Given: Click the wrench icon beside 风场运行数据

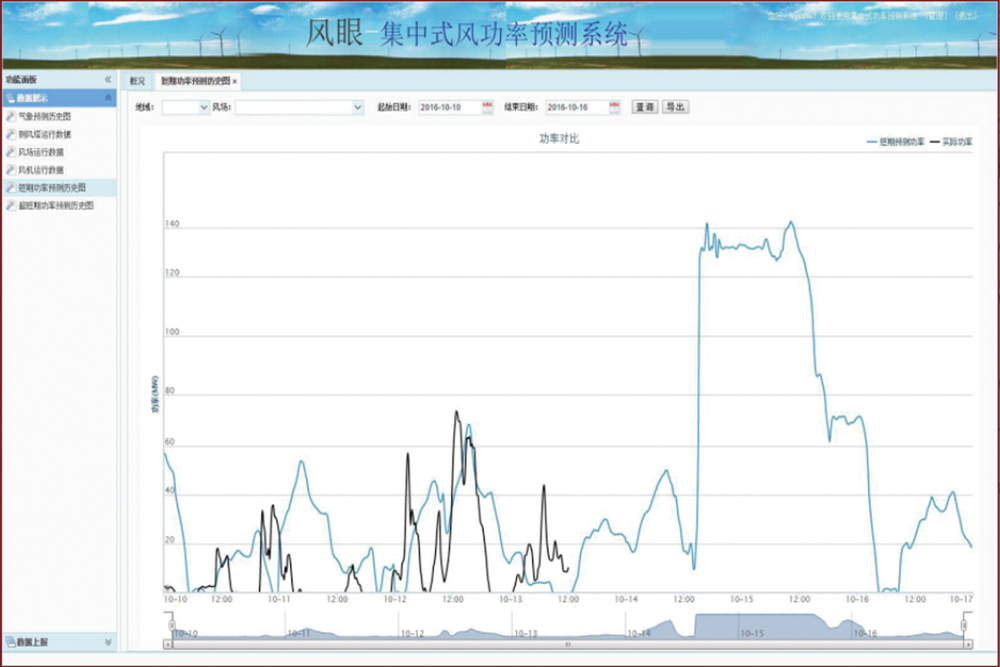Looking at the screenshot, I should 11,152.
